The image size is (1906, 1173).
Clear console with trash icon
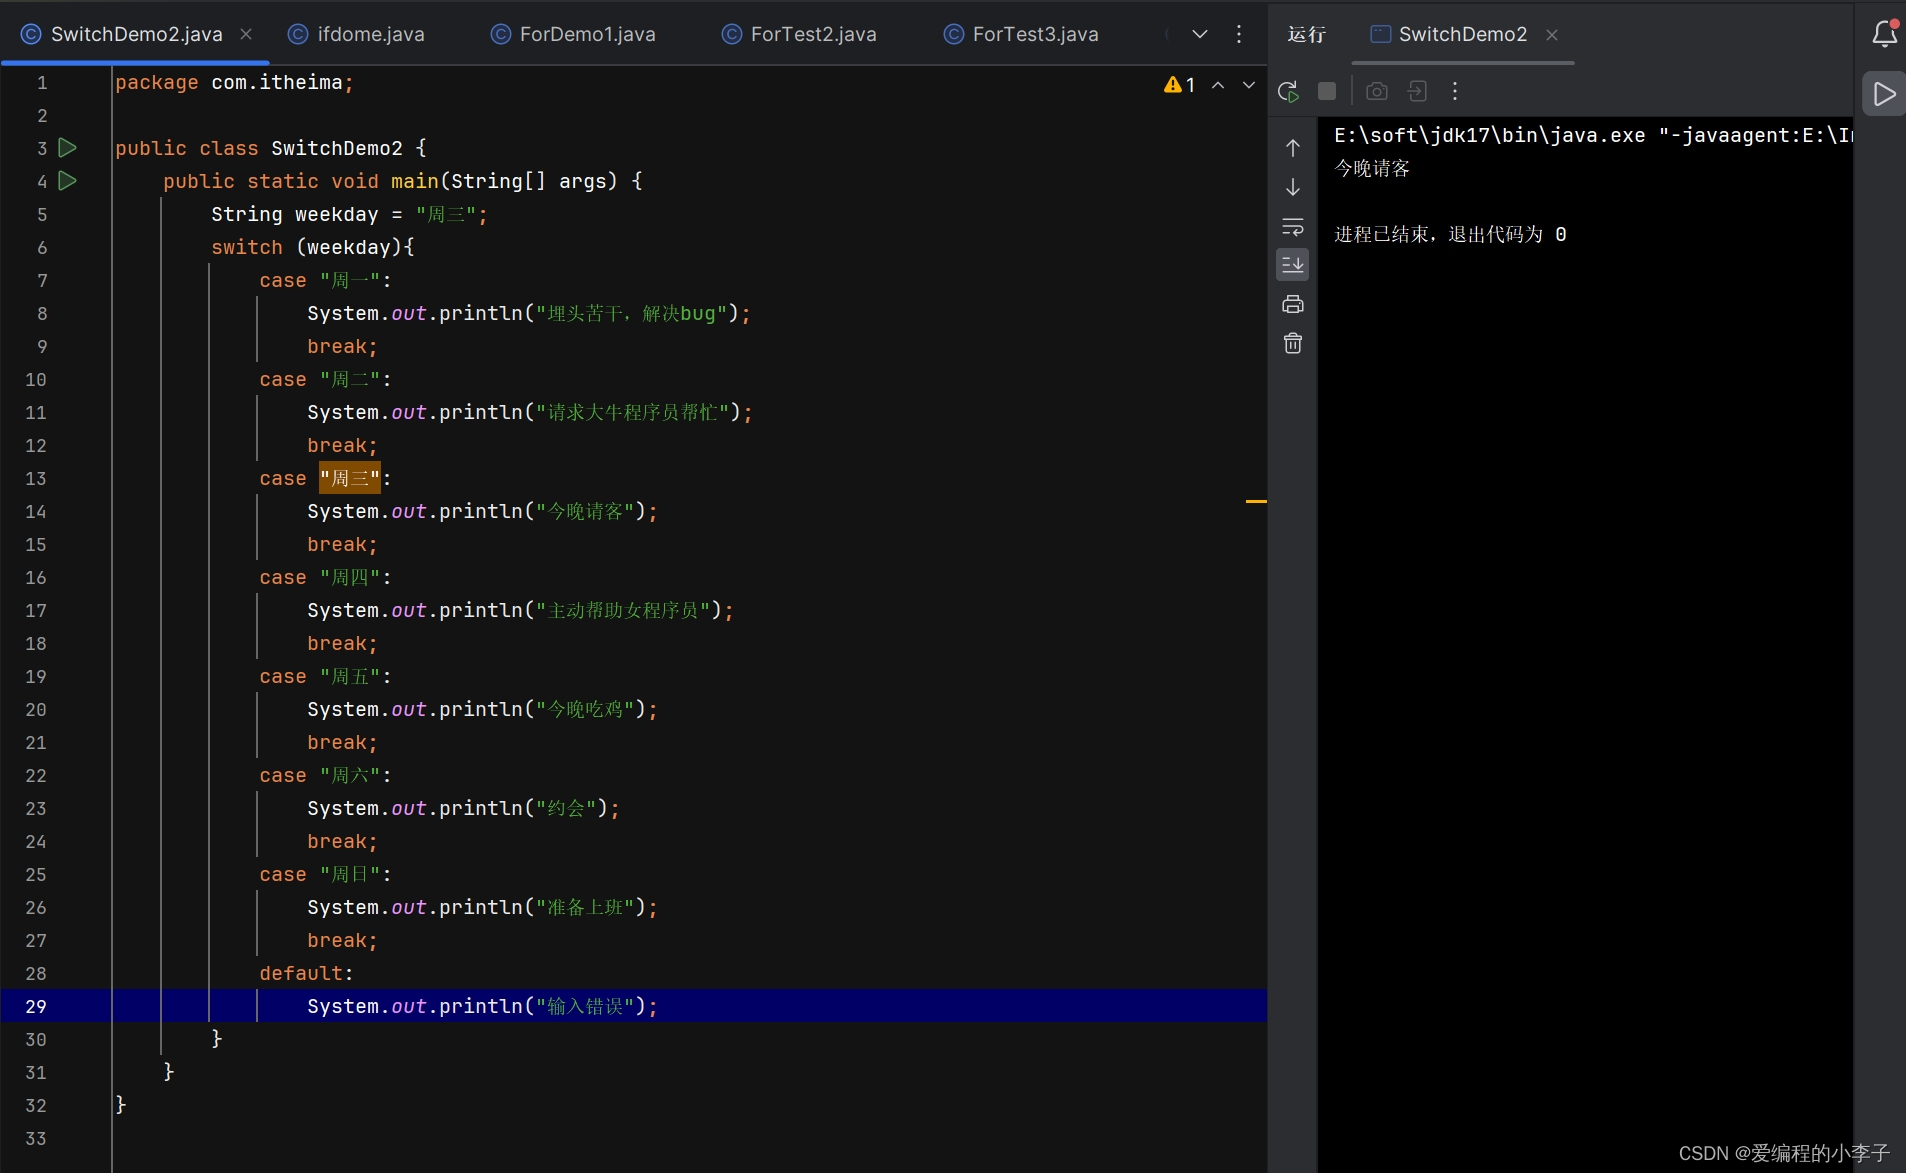(1293, 343)
